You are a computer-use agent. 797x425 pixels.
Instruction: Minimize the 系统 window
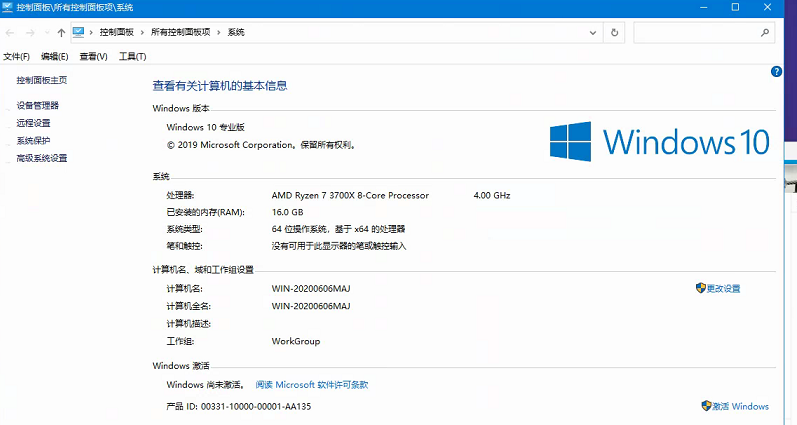[x=703, y=8]
